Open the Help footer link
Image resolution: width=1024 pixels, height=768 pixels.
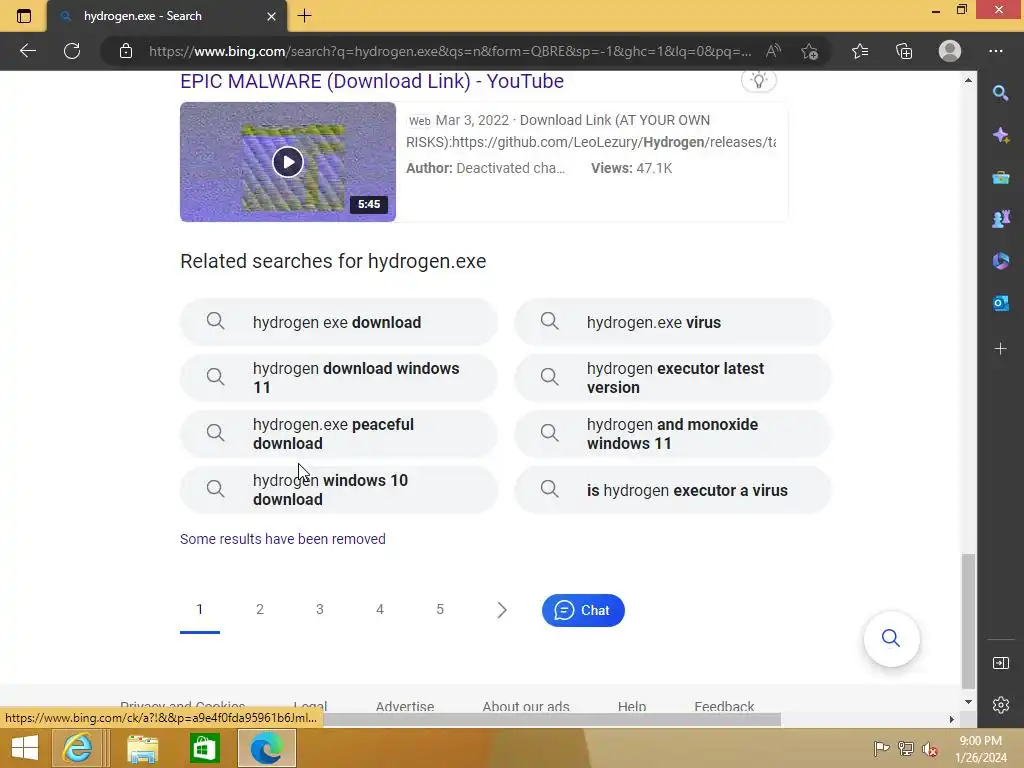coord(632,706)
